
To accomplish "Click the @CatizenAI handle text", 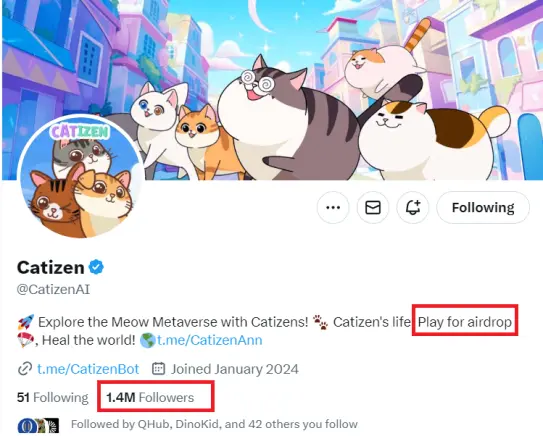I will click(53, 289).
